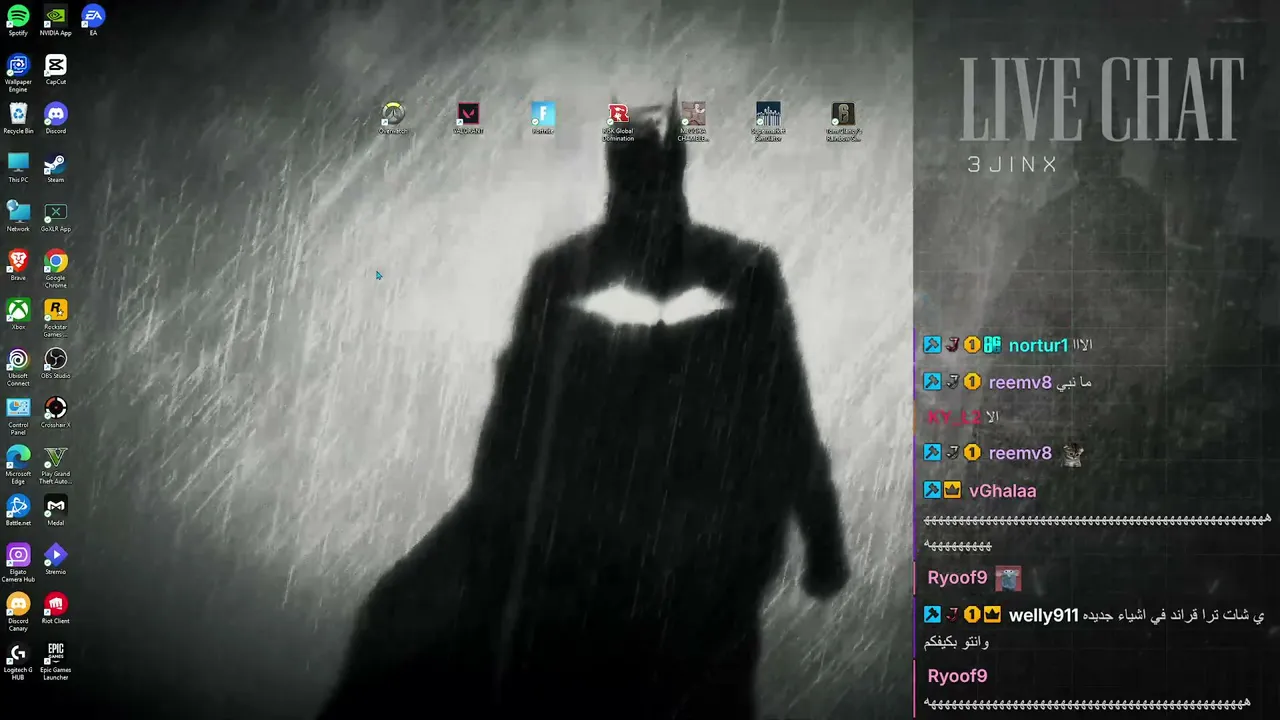Open the Spotify desktop shortcut
The height and width of the screenshot is (720, 1280).
coord(18,21)
